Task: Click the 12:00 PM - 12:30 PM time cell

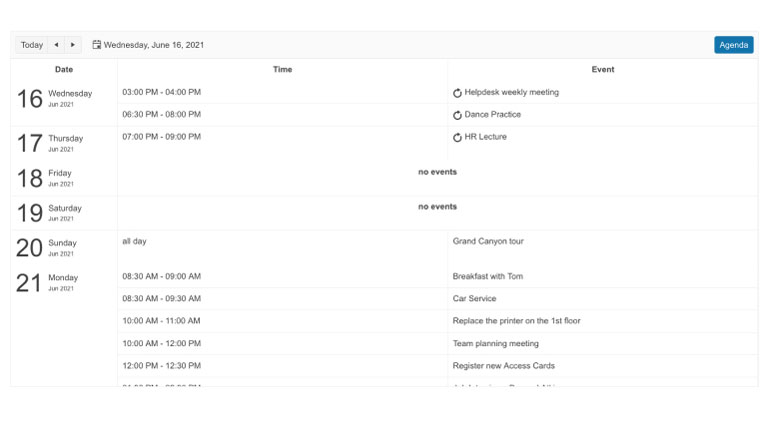Action: click(x=282, y=365)
